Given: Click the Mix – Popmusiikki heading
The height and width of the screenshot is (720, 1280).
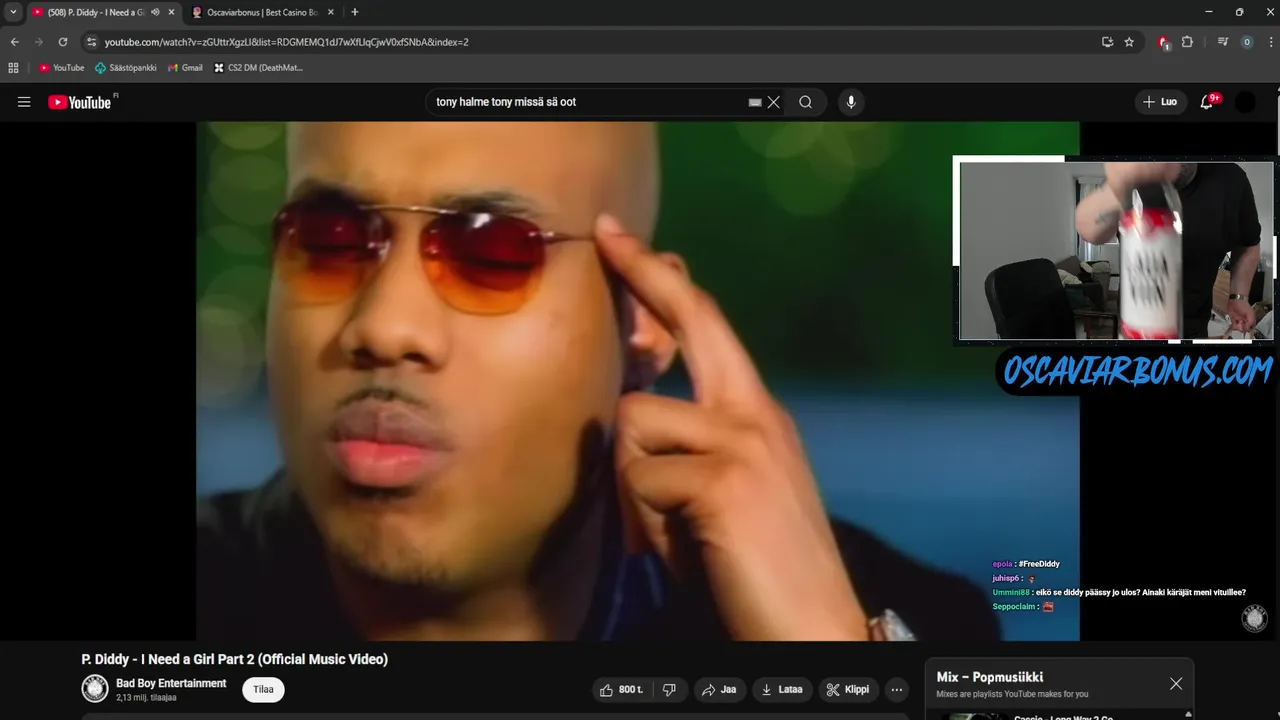Looking at the screenshot, I should coord(990,677).
